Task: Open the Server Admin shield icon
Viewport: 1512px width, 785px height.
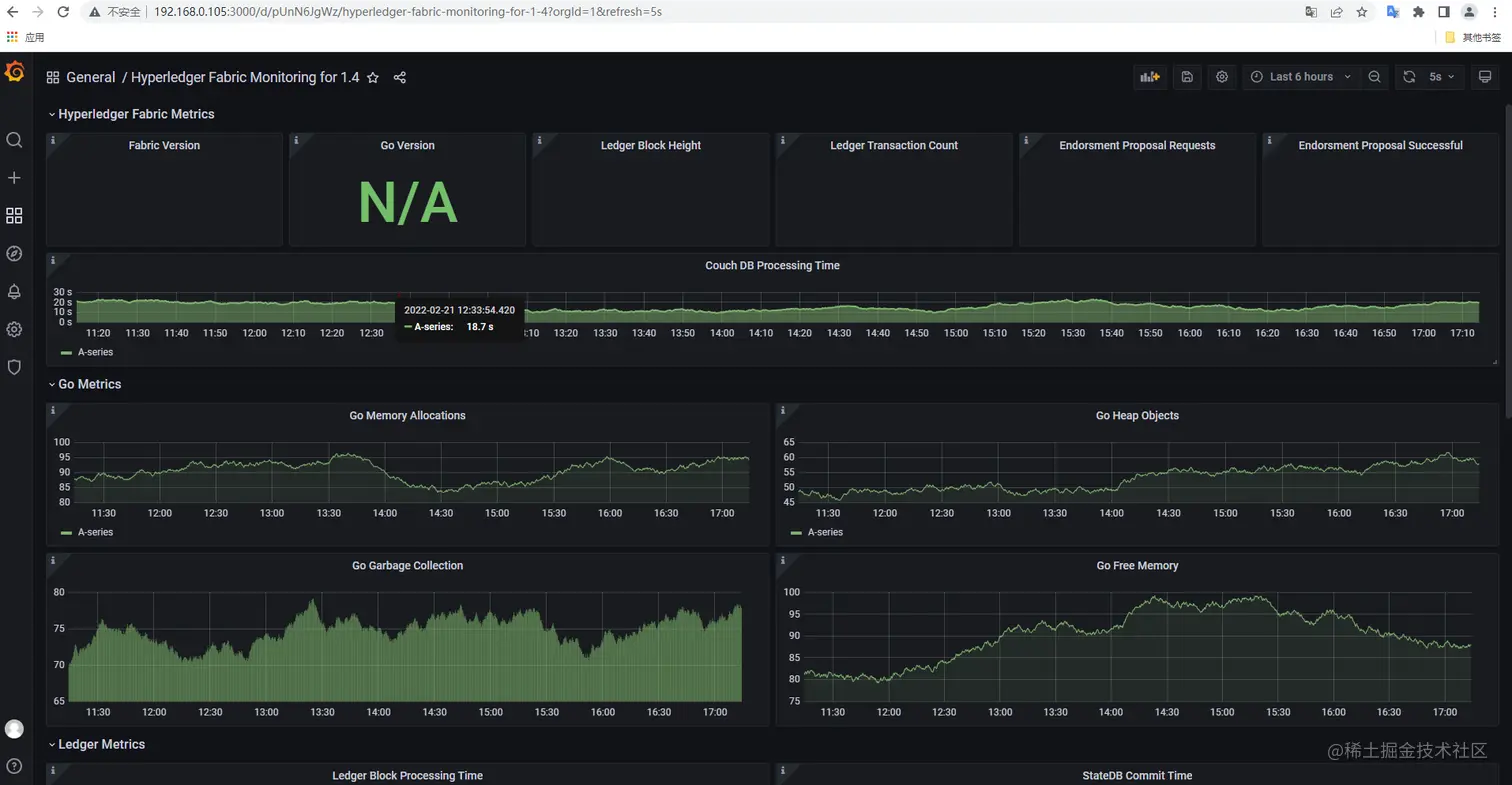Action: (x=14, y=367)
